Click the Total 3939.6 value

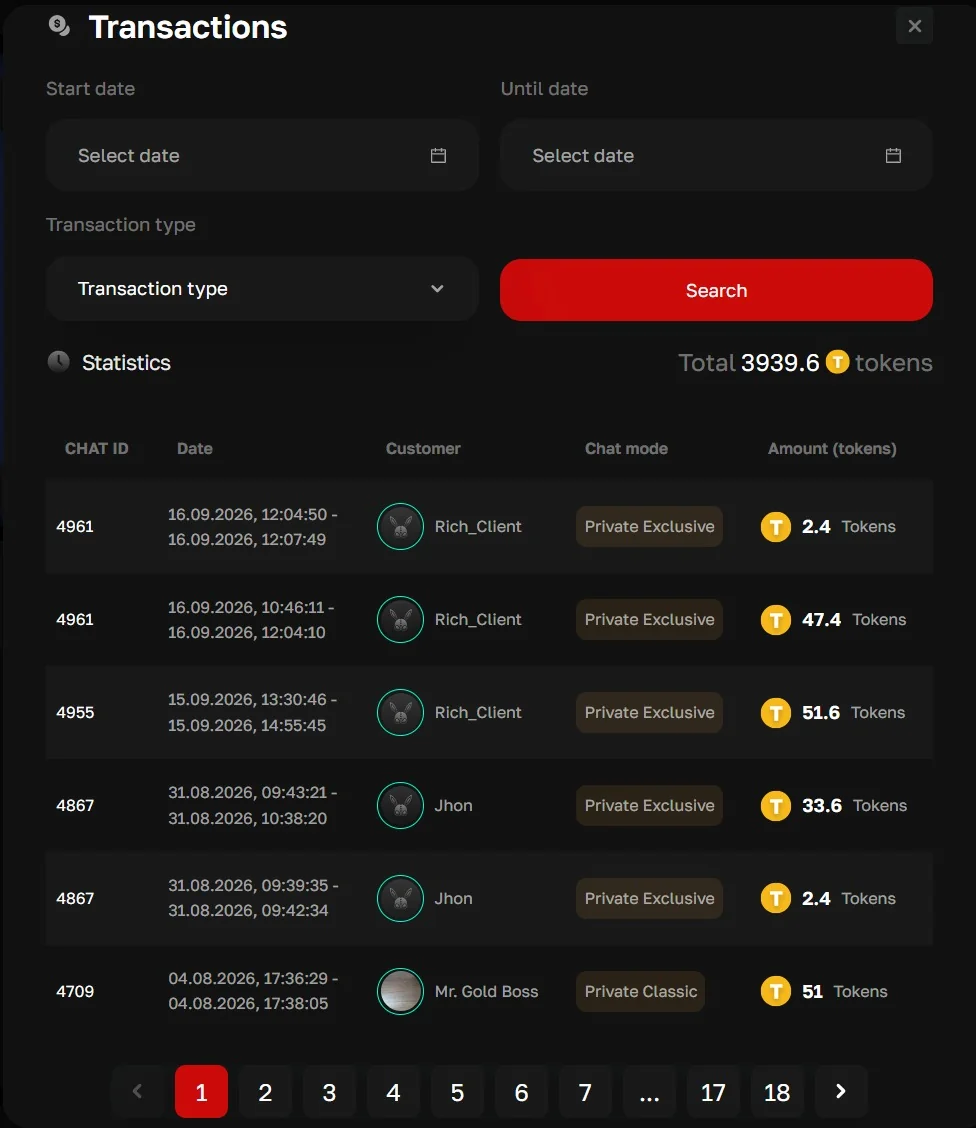click(780, 363)
